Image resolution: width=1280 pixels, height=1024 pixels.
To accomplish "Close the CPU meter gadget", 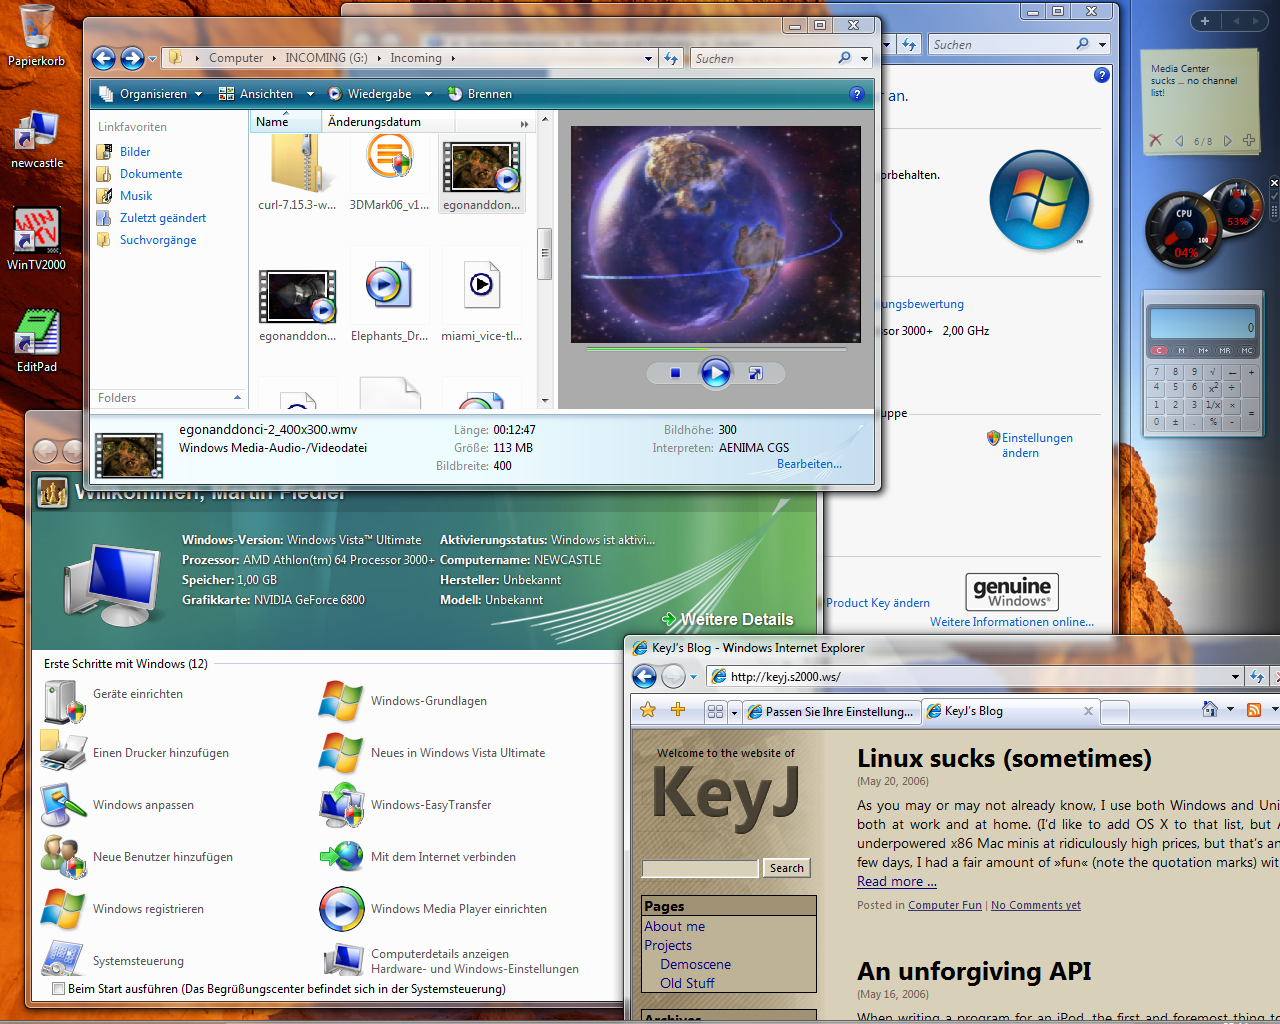I will (1274, 183).
